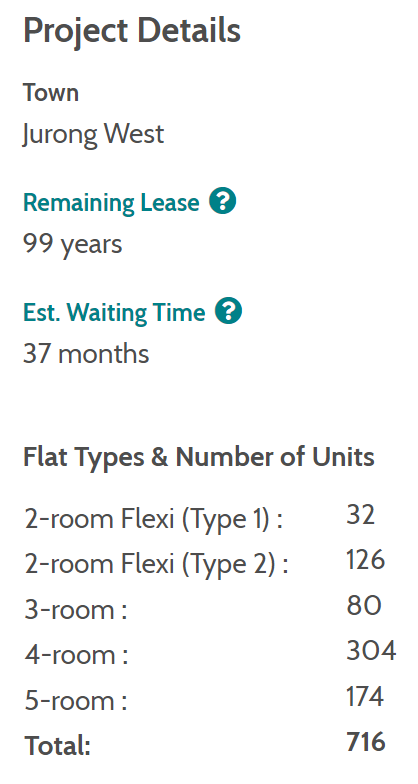The width and height of the screenshot is (418, 784).
Task: Click the 4-room flat type label
Action: (x=76, y=654)
